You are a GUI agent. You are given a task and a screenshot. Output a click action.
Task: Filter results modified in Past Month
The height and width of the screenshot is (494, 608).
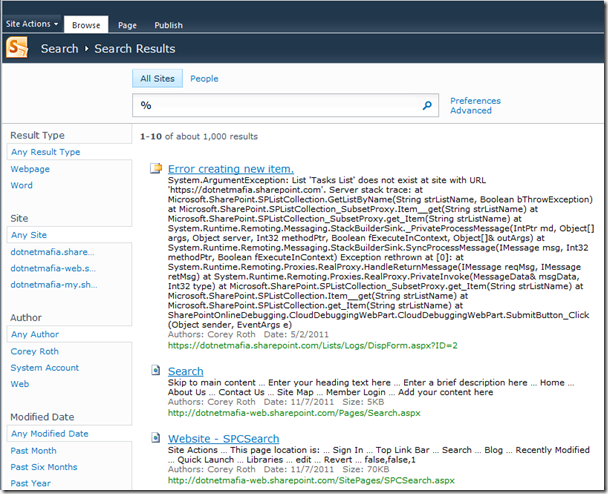33,451
